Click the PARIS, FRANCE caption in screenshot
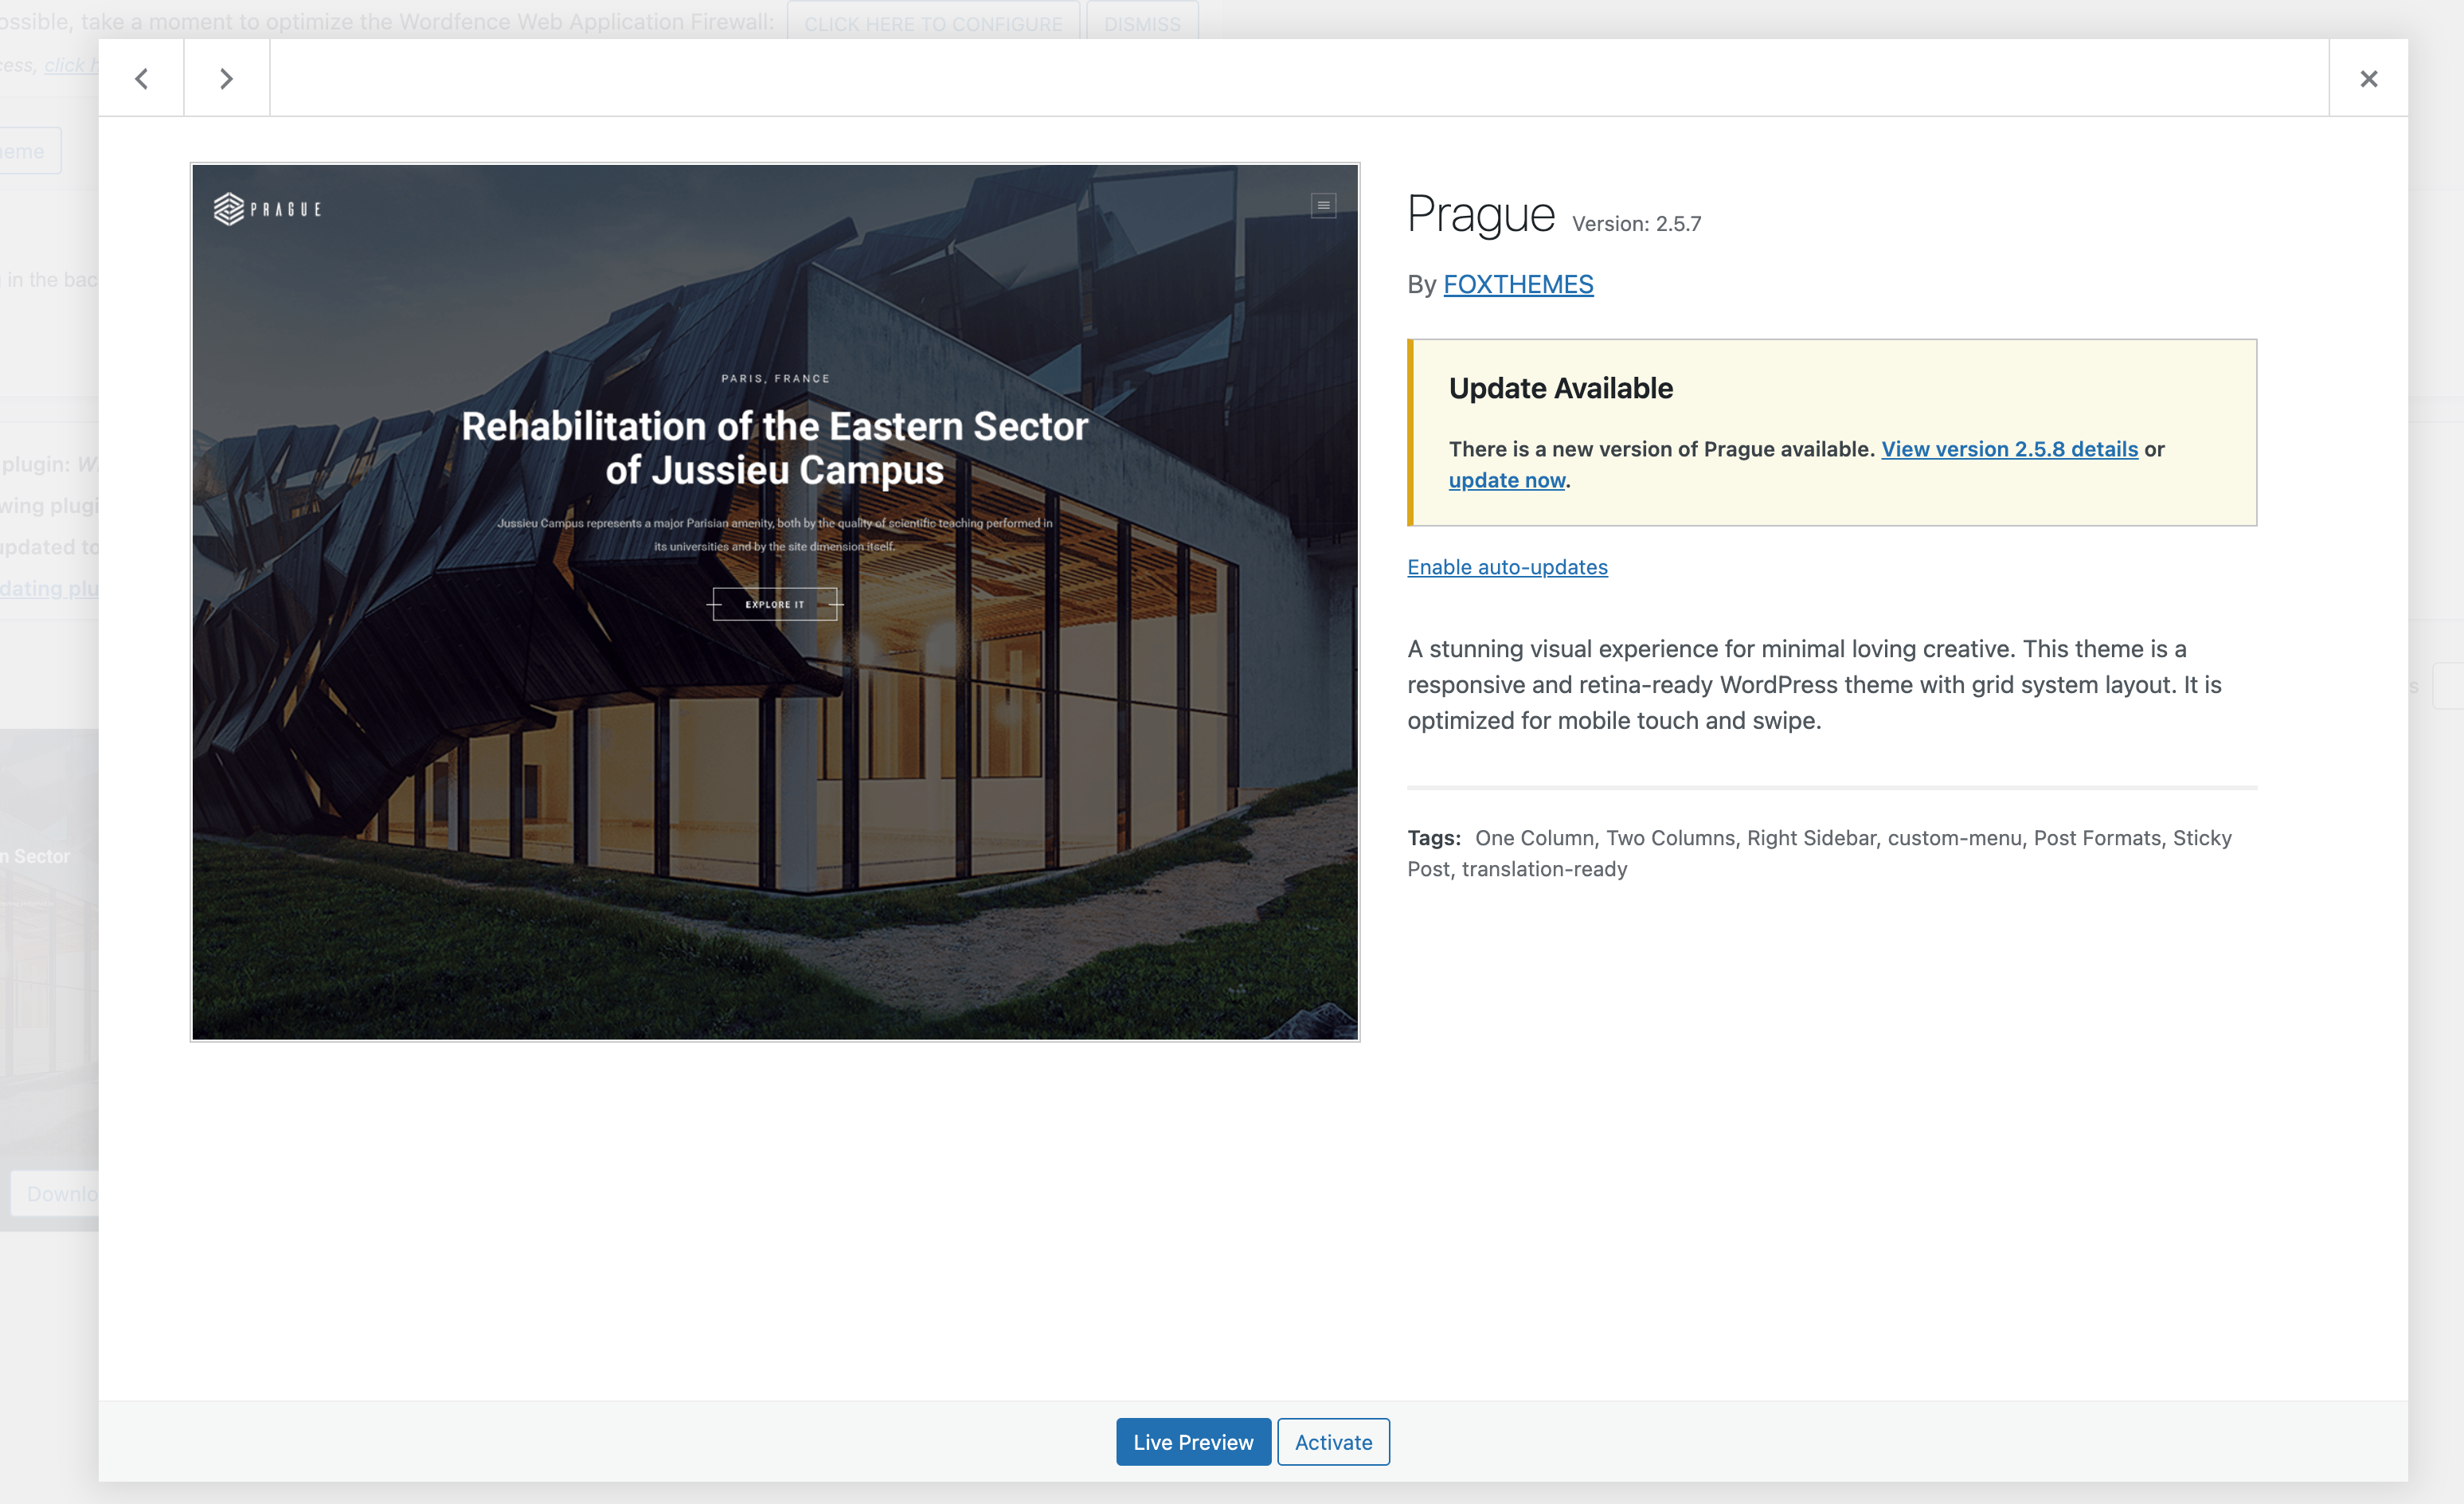This screenshot has width=2464, height=1504. click(x=775, y=378)
